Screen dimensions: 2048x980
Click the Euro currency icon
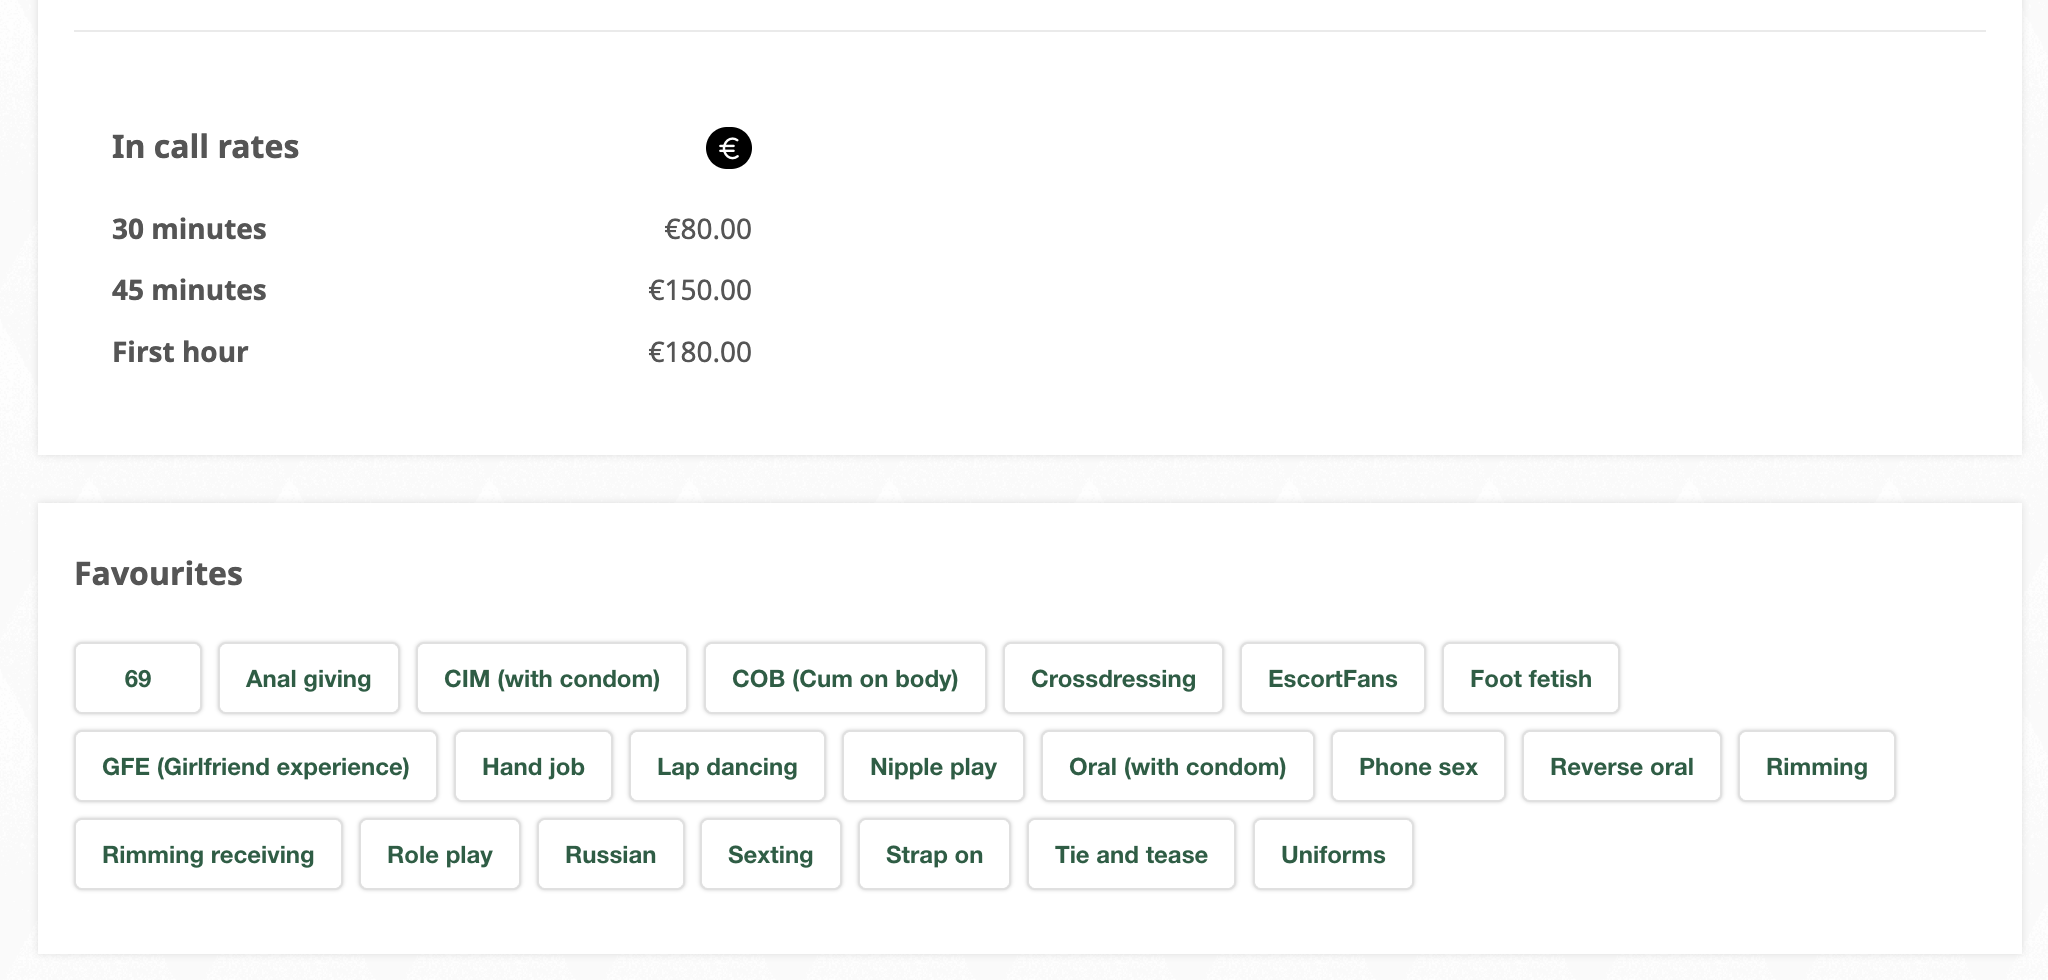[x=729, y=148]
